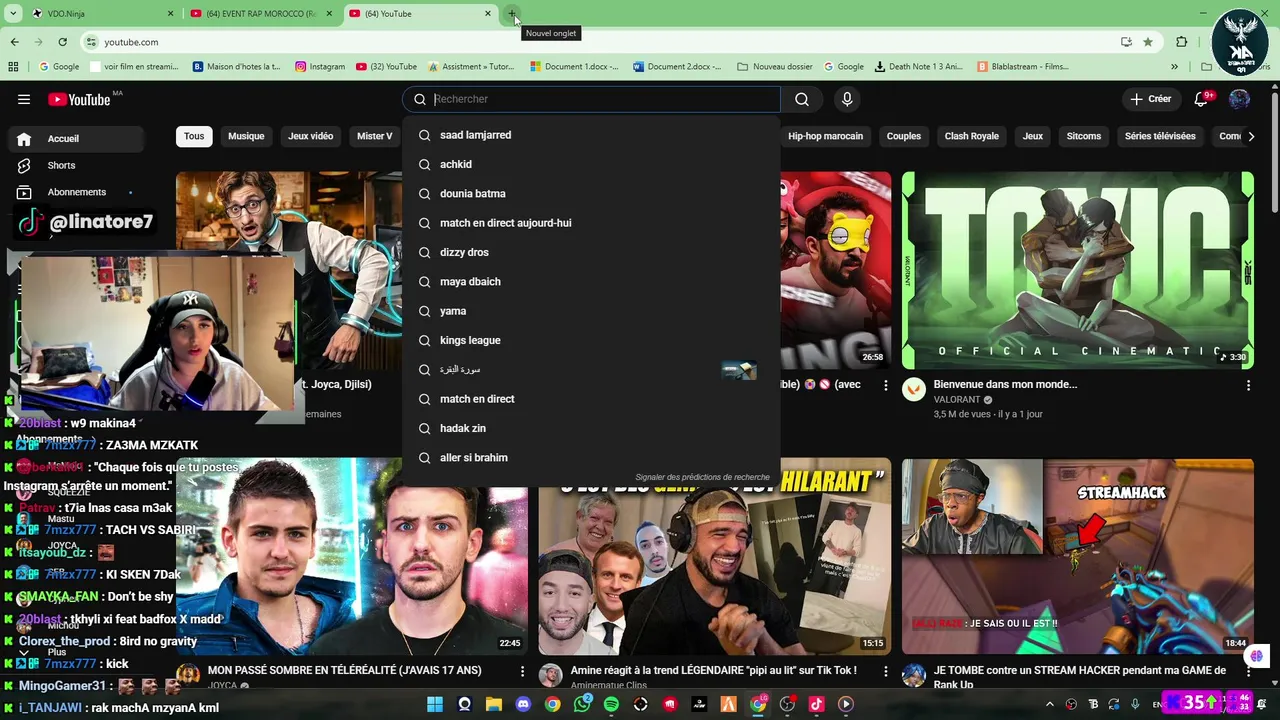
Task: Open the VALORANT channel avatar
Action: (x=914, y=389)
